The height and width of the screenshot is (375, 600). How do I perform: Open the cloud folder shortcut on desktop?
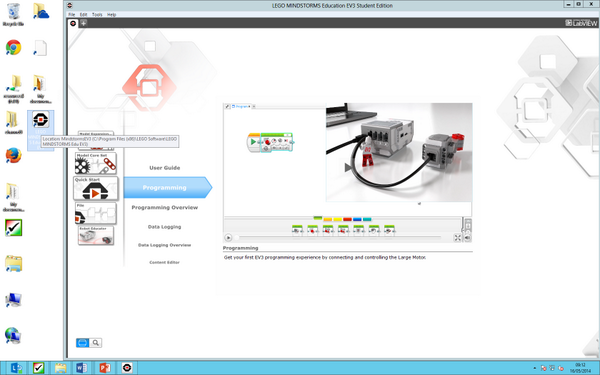40,11
